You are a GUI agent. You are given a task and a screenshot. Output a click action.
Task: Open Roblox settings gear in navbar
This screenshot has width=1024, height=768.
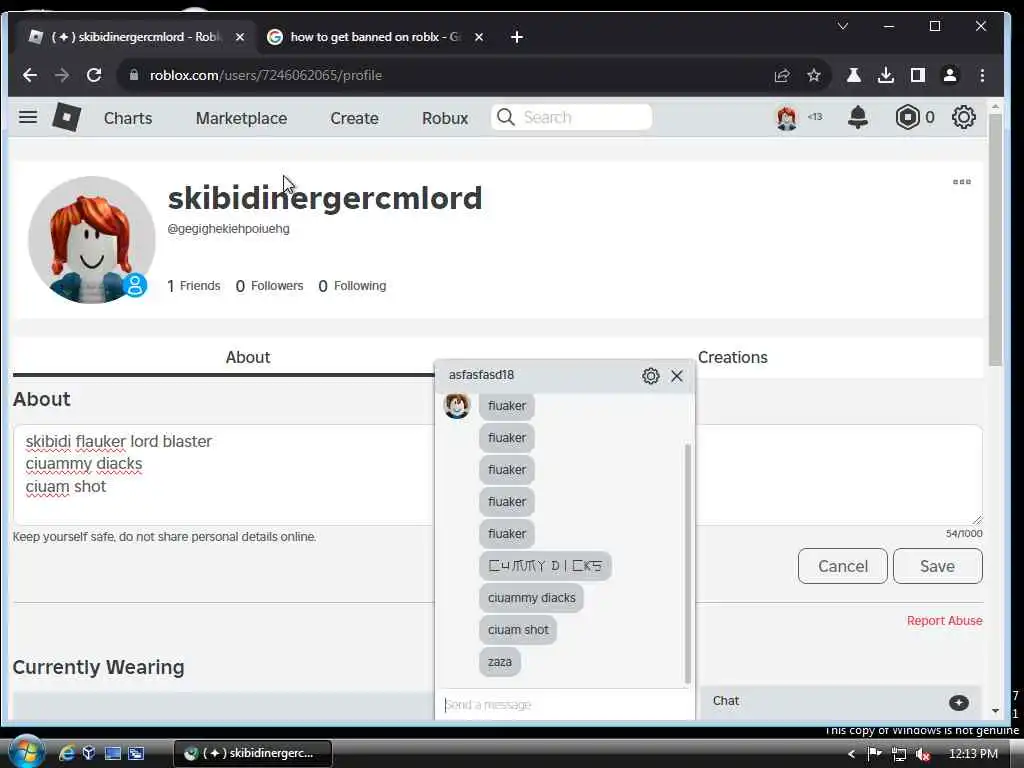[x=963, y=118]
